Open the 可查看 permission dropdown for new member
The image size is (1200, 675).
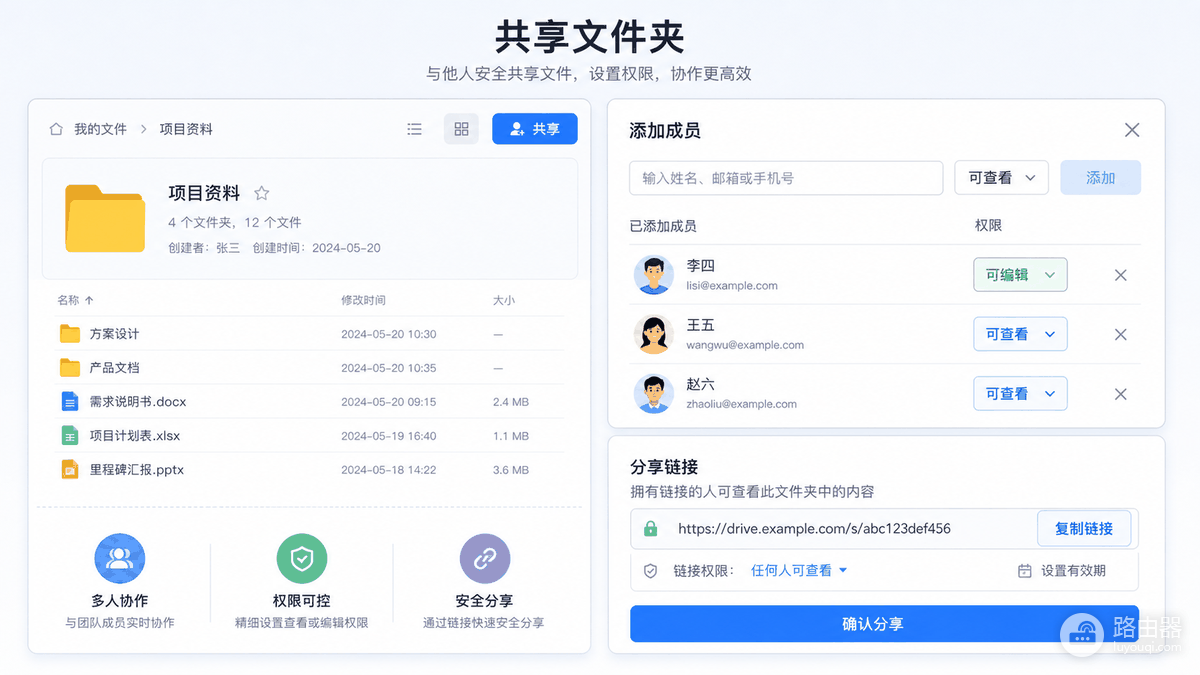click(1001, 178)
